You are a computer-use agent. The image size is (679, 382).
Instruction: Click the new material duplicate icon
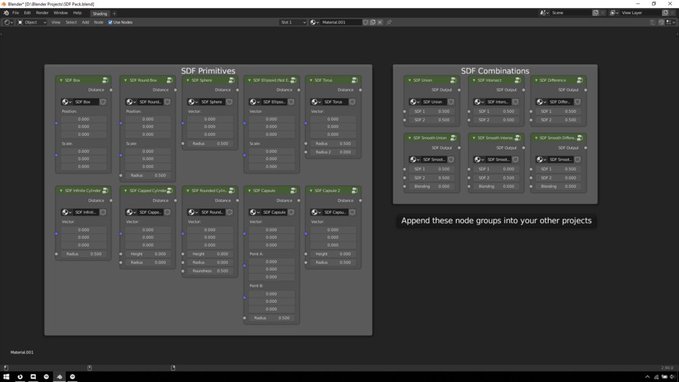coord(373,22)
